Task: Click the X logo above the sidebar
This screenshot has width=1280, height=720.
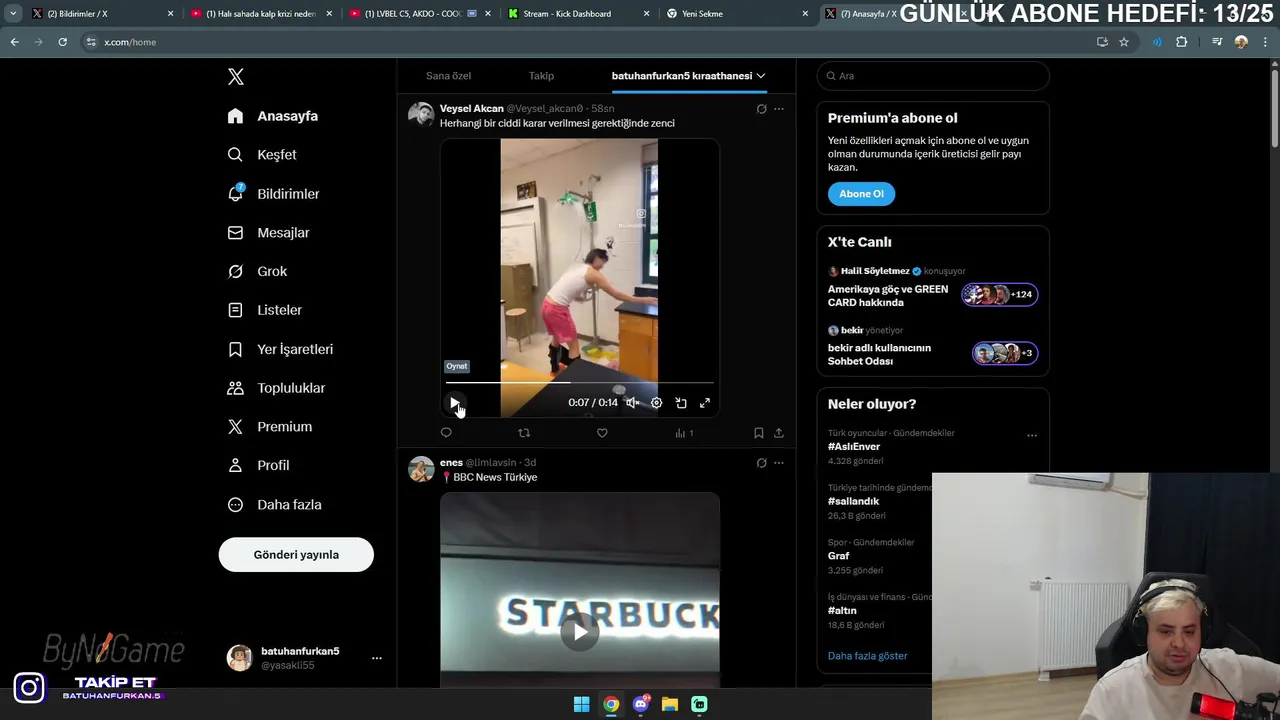Action: pos(235,77)
